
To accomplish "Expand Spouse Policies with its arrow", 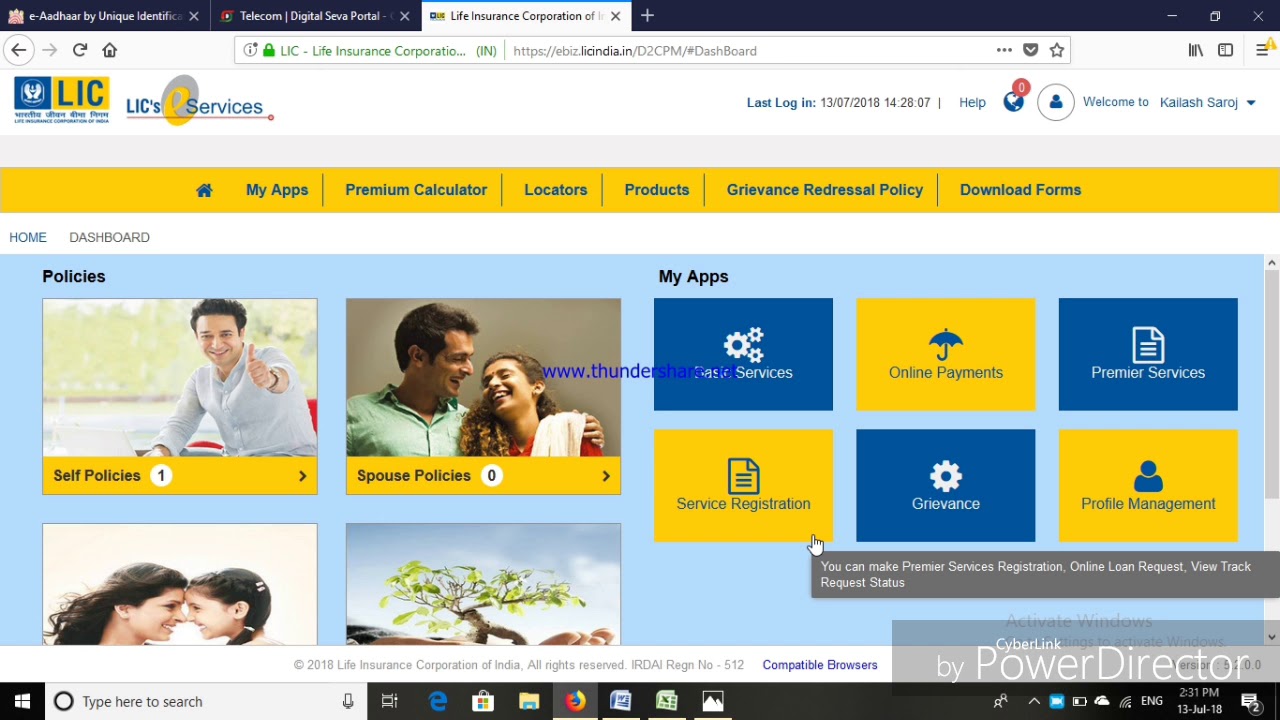I will tap(606, 476).
